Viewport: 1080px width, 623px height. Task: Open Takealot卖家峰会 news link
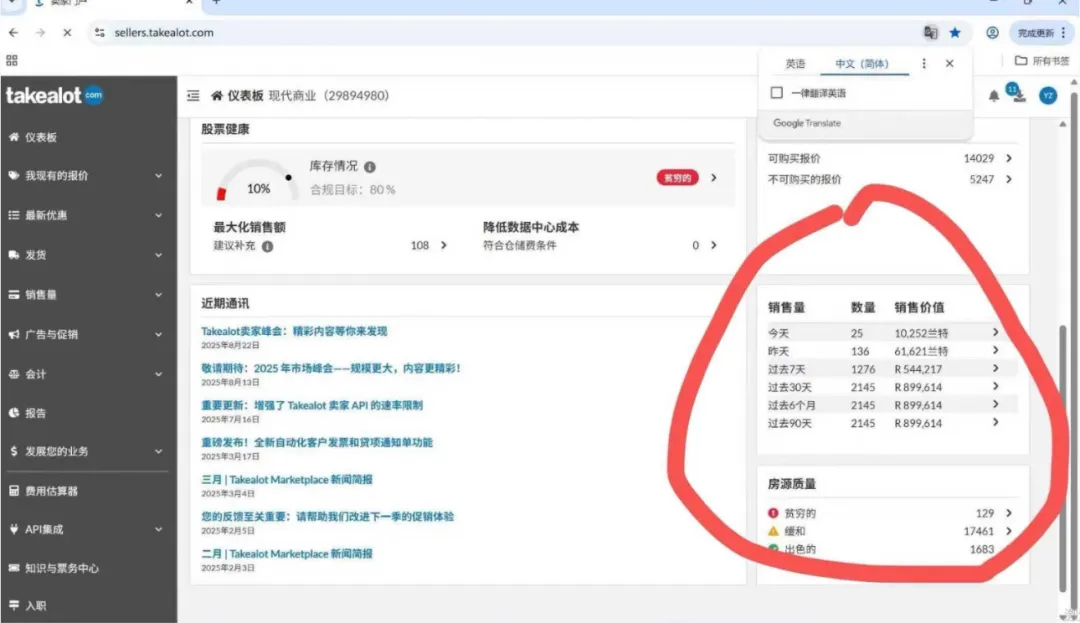[294, 331]
